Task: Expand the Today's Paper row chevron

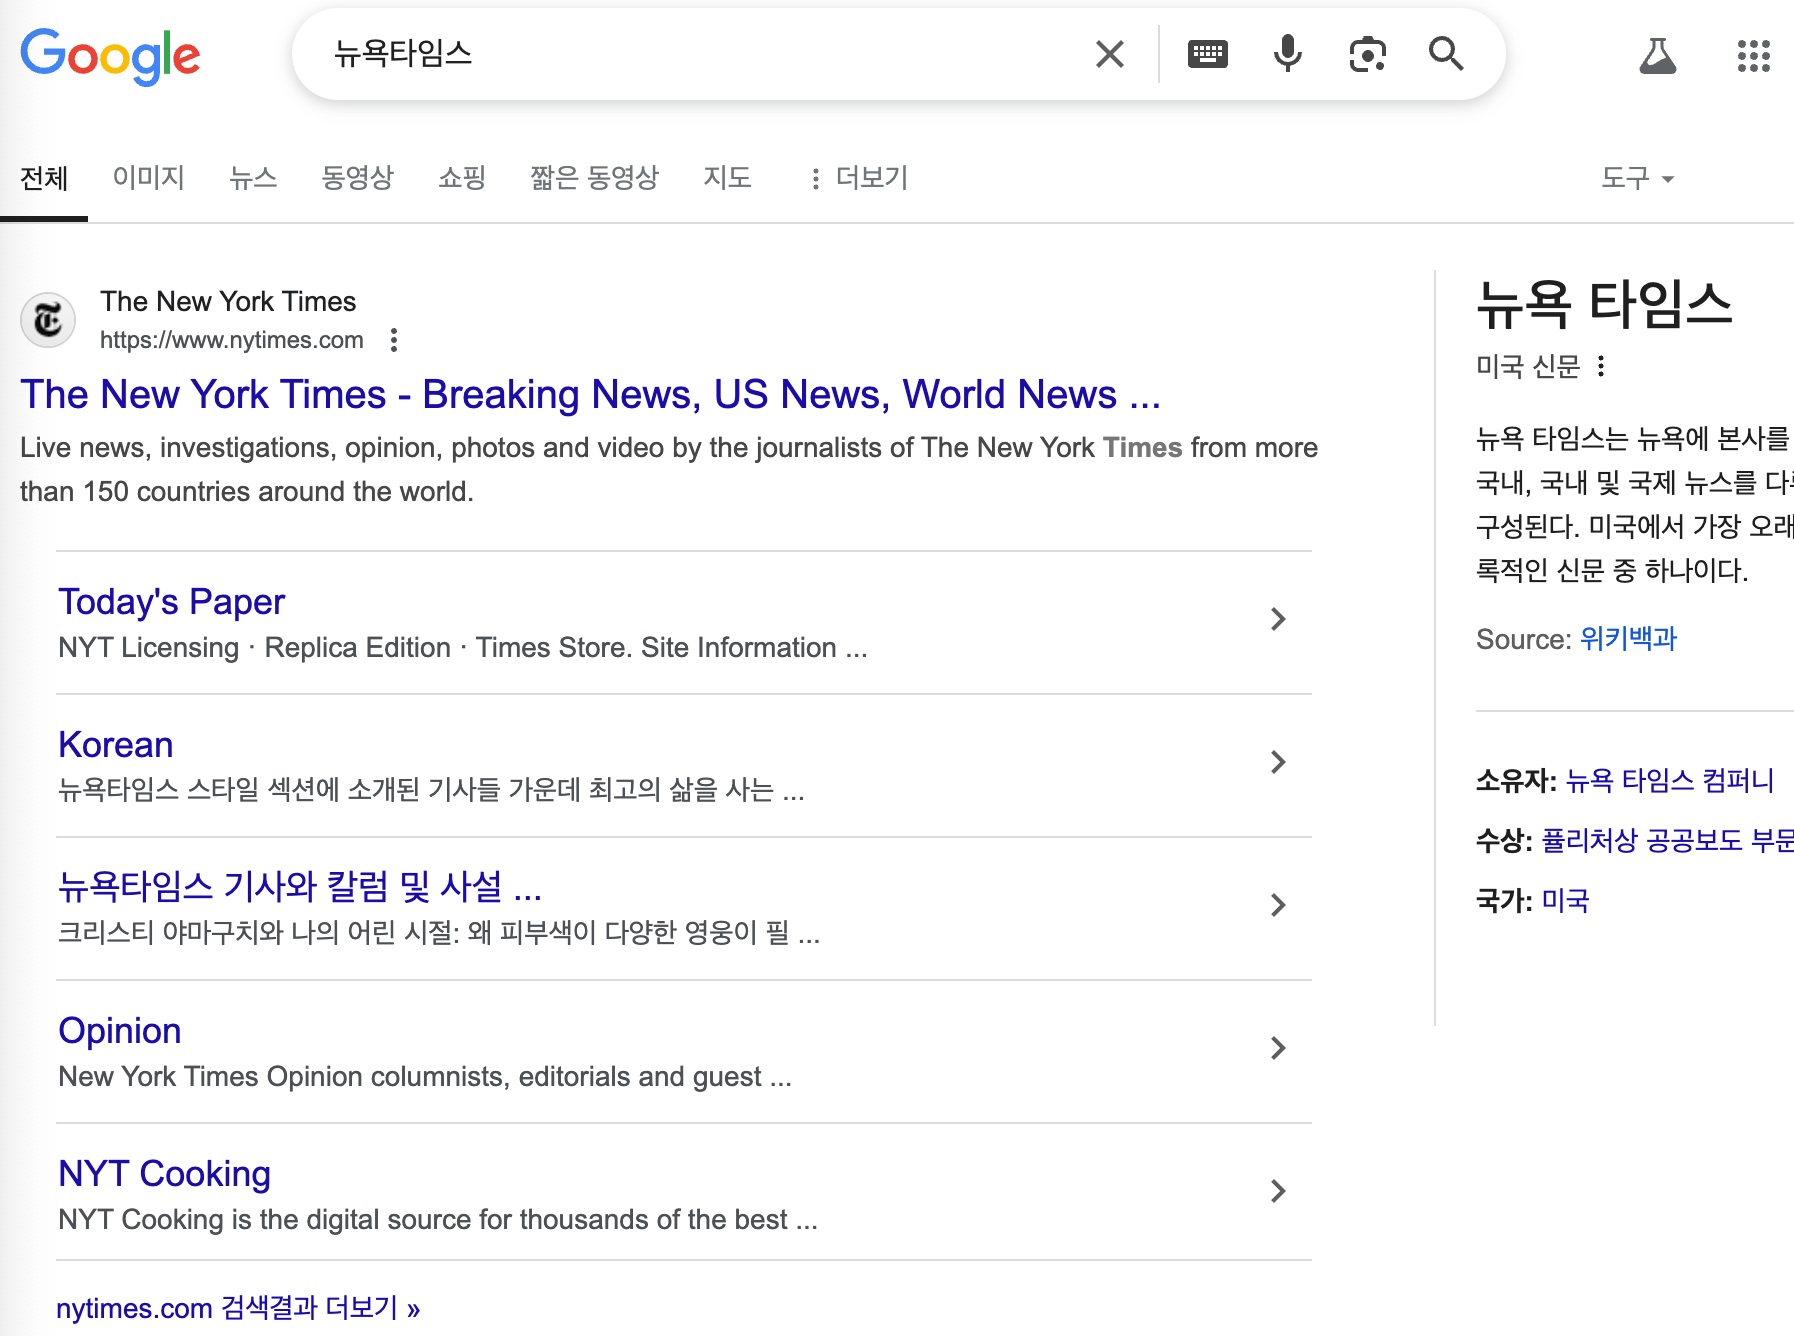Action: click(1278, 619)
